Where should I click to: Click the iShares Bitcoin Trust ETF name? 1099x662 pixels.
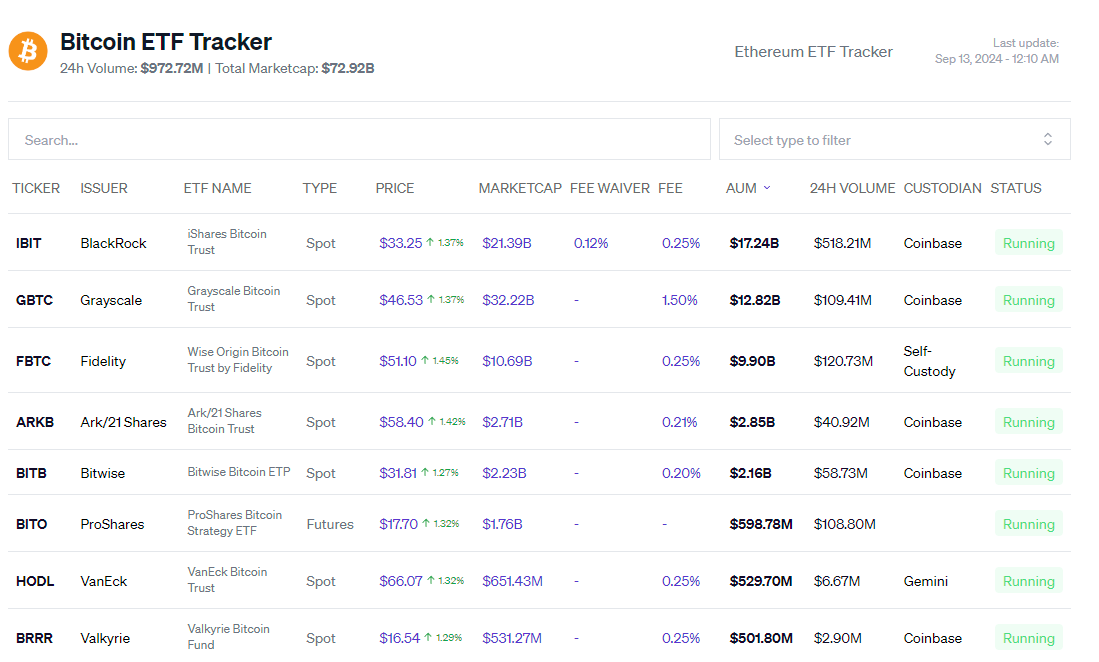pyautogui.click(x=227, y=242)
